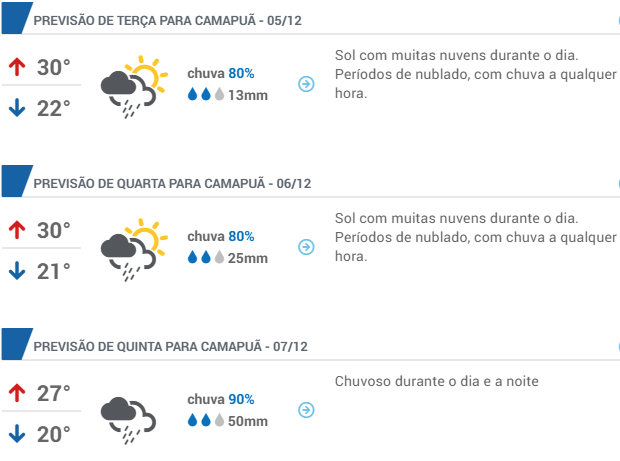Click the blue down arrow beside Tuesday's 22° minimum

click(x=16, y=108)
